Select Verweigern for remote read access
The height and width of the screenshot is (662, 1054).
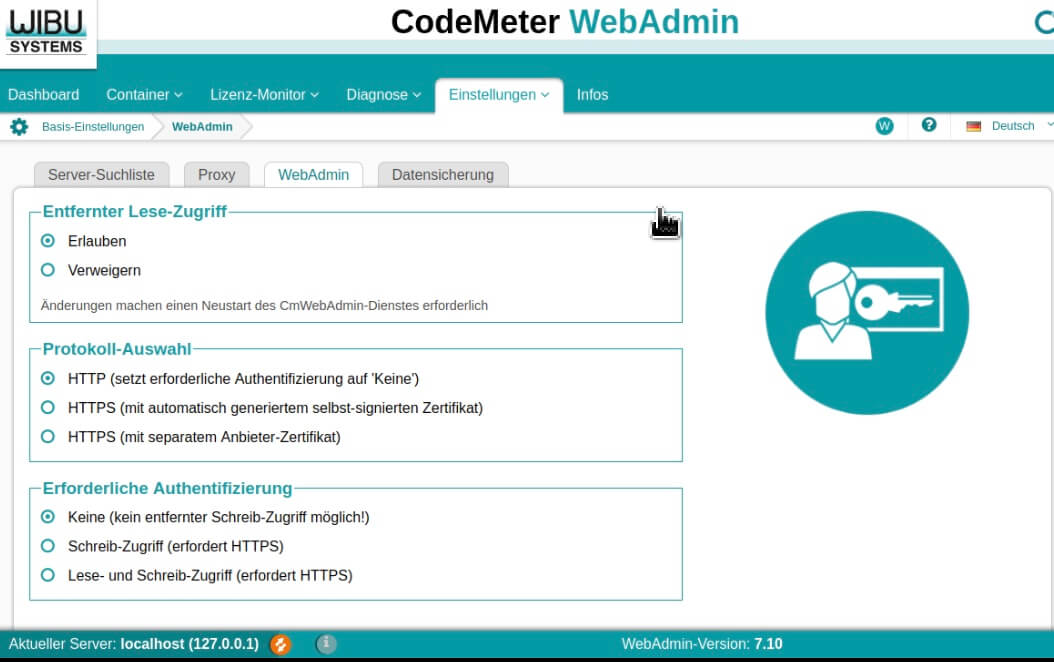tap(48, 270)
